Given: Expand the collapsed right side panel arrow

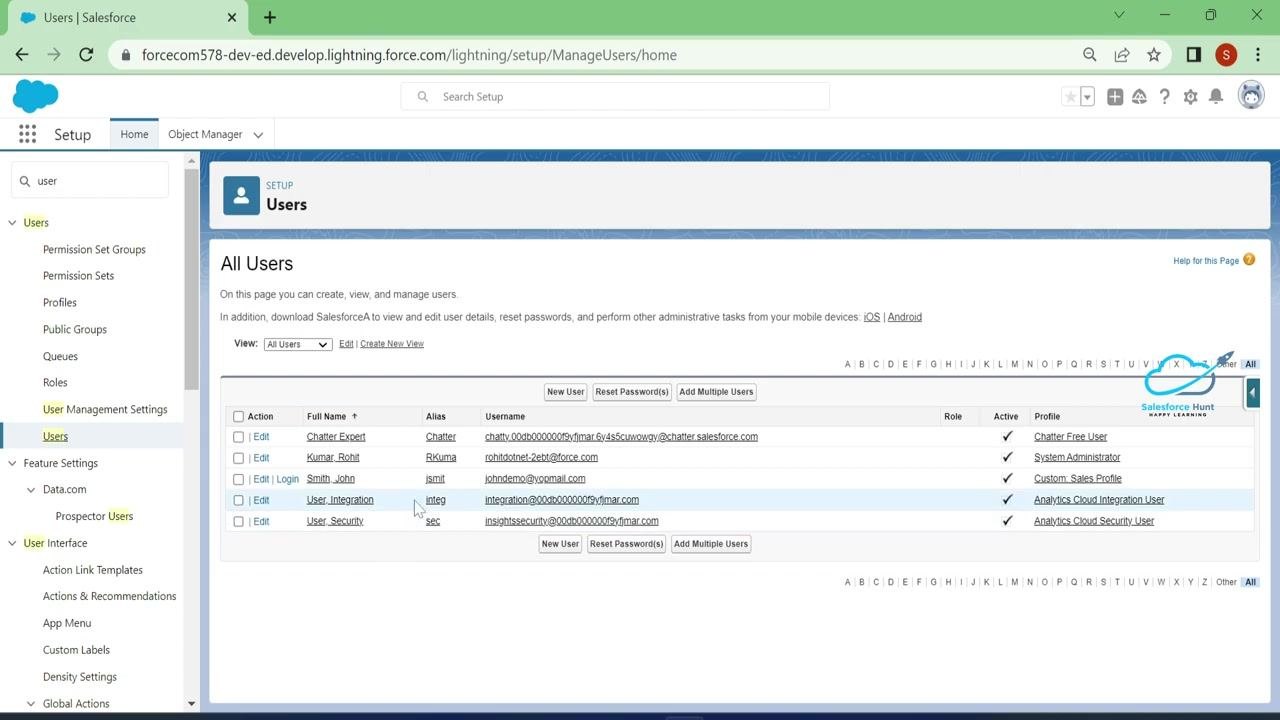Looking at the screenshot, I should pos(1252,394).
